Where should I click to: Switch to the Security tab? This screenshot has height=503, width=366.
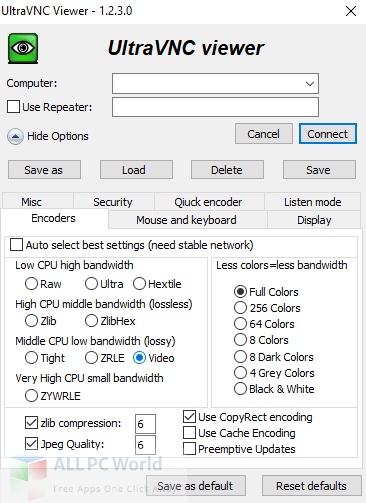[113, 202]
